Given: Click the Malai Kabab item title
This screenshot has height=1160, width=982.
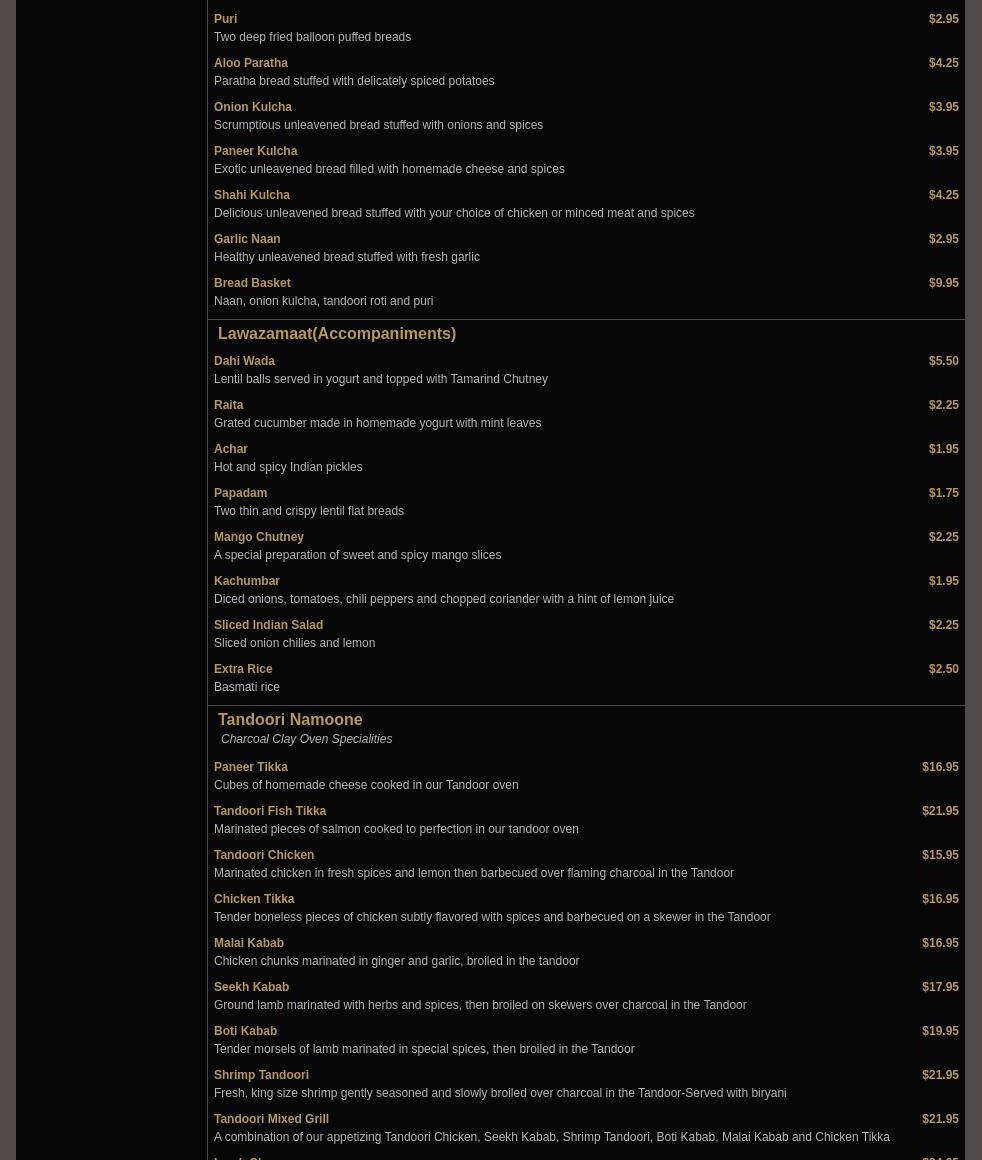Looking at the screenshot, I should coord(248,943).
